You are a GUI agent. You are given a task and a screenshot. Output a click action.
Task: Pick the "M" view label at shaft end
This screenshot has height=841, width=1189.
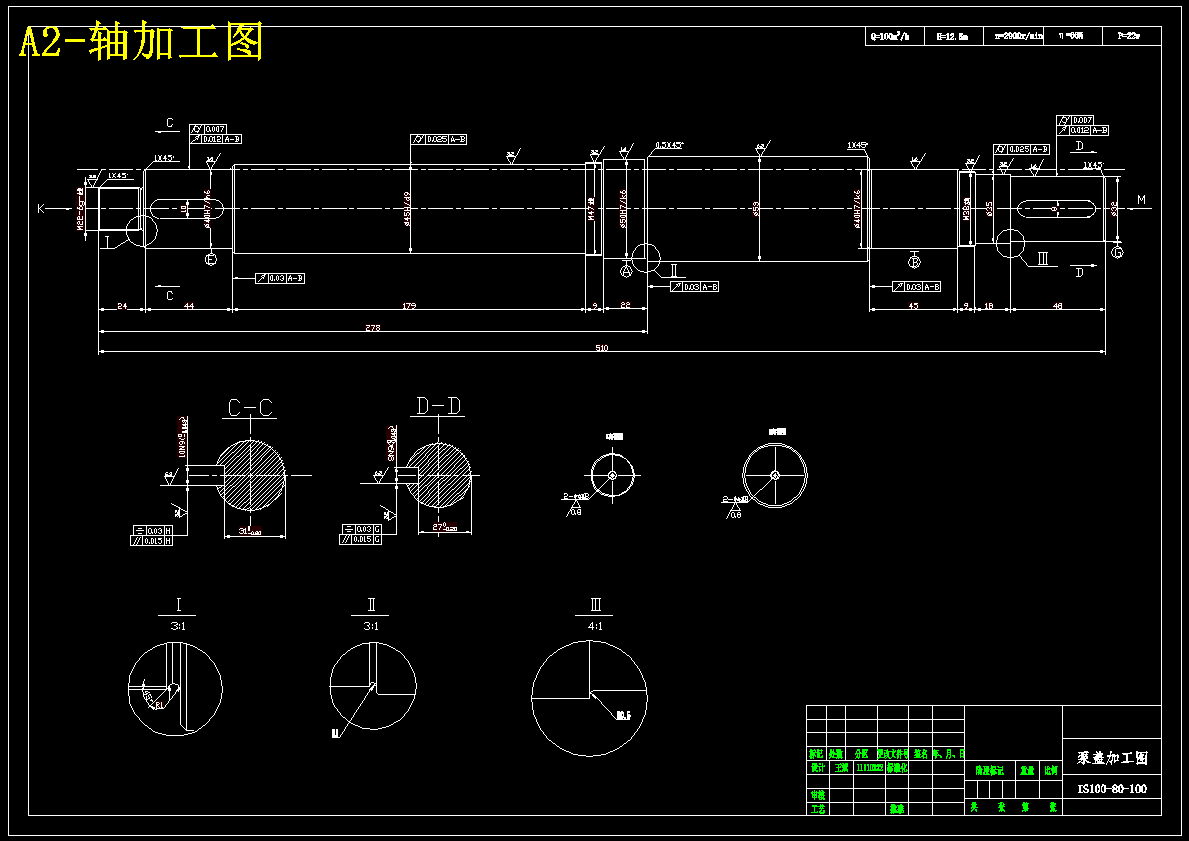(x=1141, y=200)
